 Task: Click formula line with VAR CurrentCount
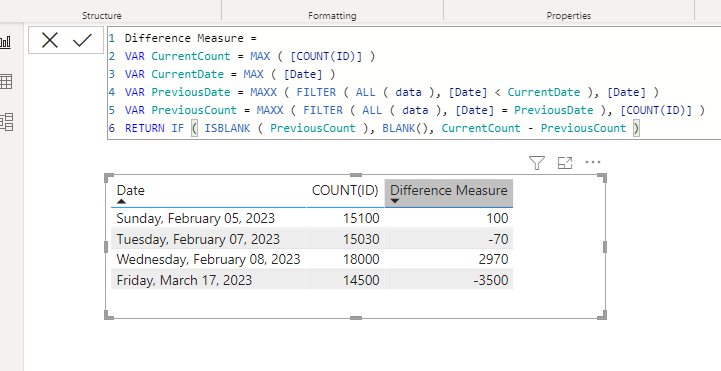tap(250, 56)
